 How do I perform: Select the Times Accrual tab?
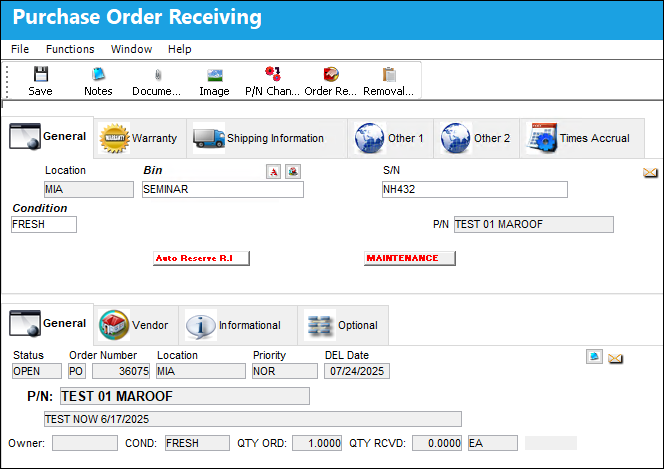tap(582, 138)
